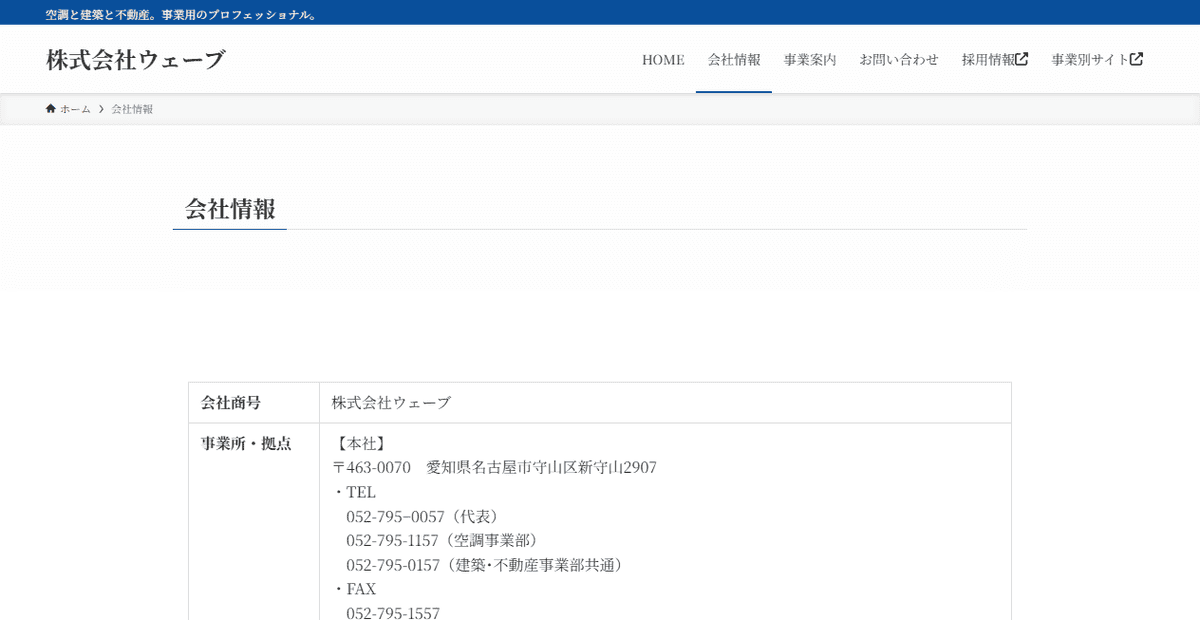This screenshot has width=1200, height=620.
Task: Click the active 会社情報 navigation item
Action: (733, 59)
